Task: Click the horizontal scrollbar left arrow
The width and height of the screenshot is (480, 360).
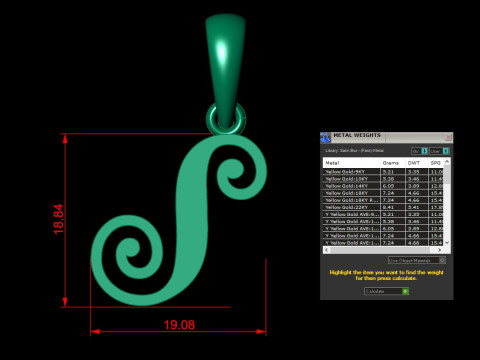Action: 327,250
